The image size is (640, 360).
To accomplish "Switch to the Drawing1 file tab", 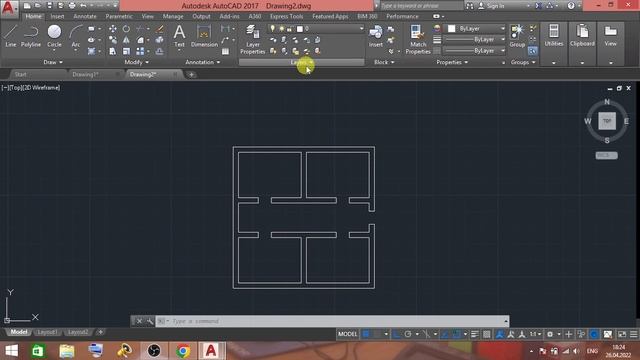I will (x=85, y=74).
